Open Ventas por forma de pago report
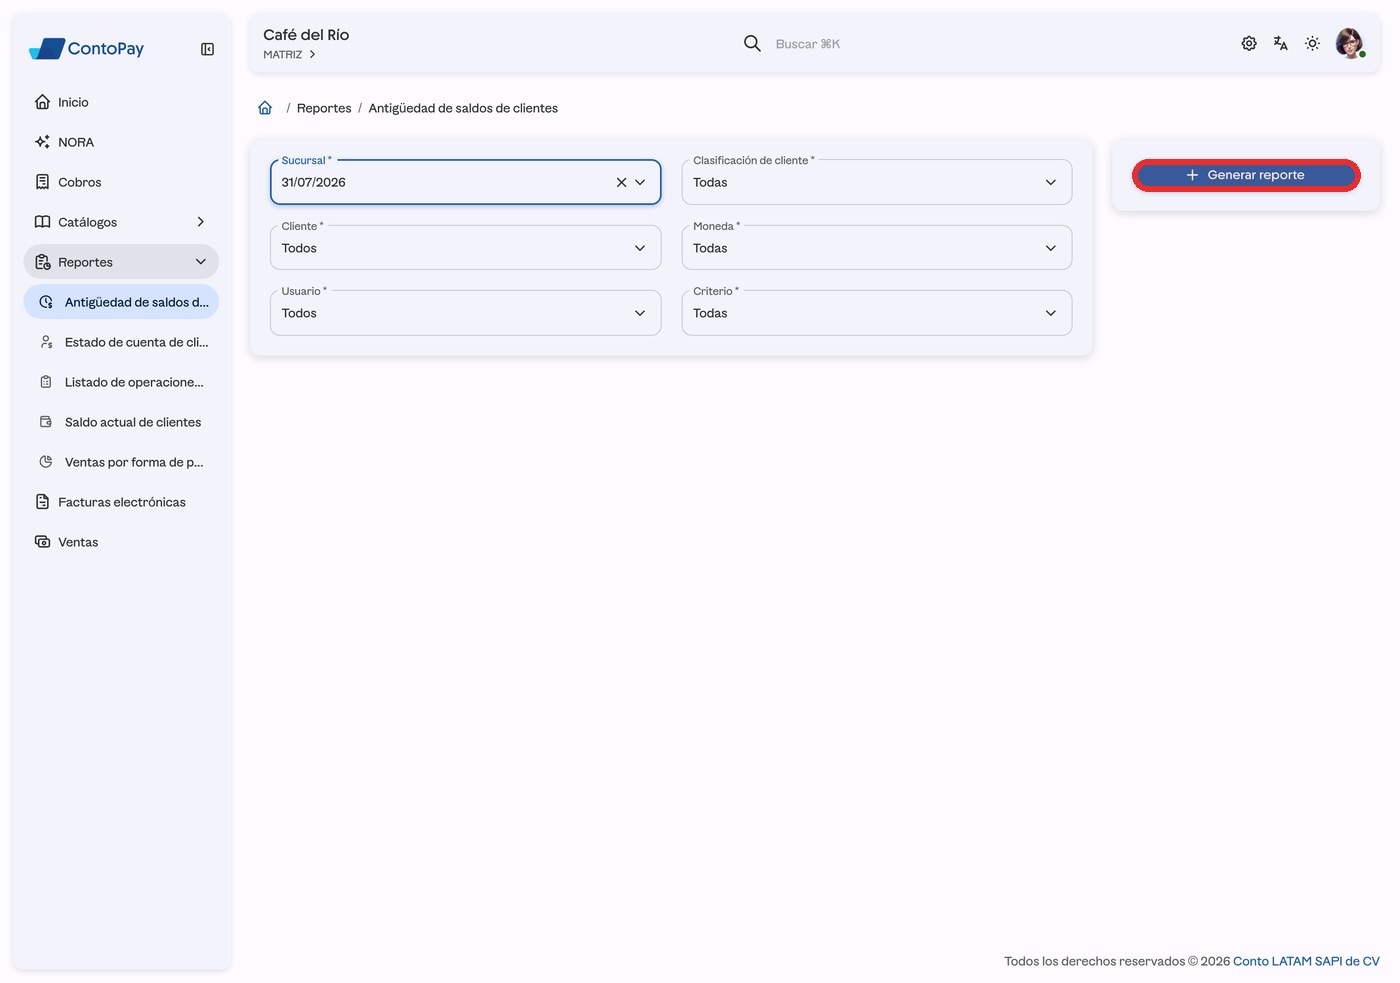This screenshot has height=983, width=1400. tap(121, 462)
